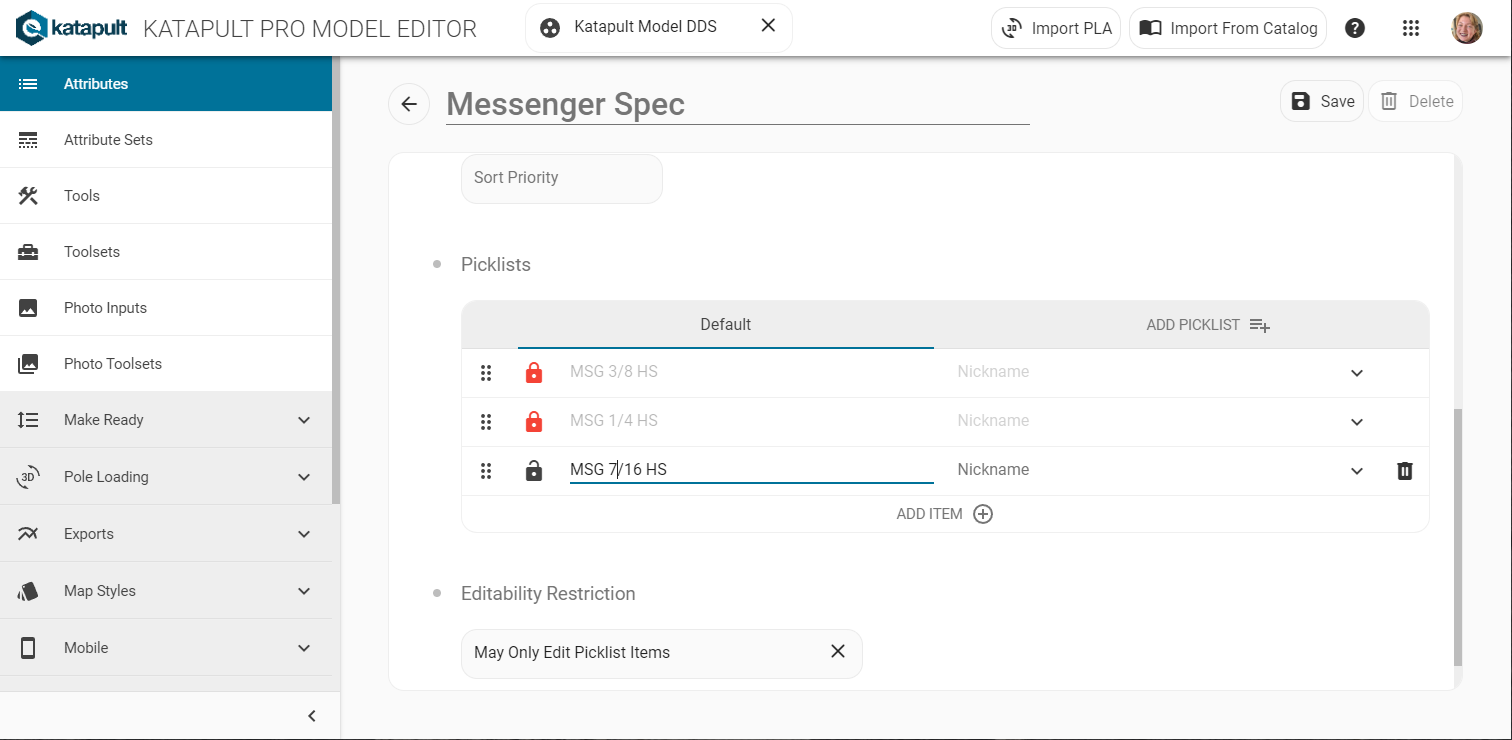The height and width of the screenshot is (740, 1512).
Task: Click the add item plus icon
Action: 983,514
